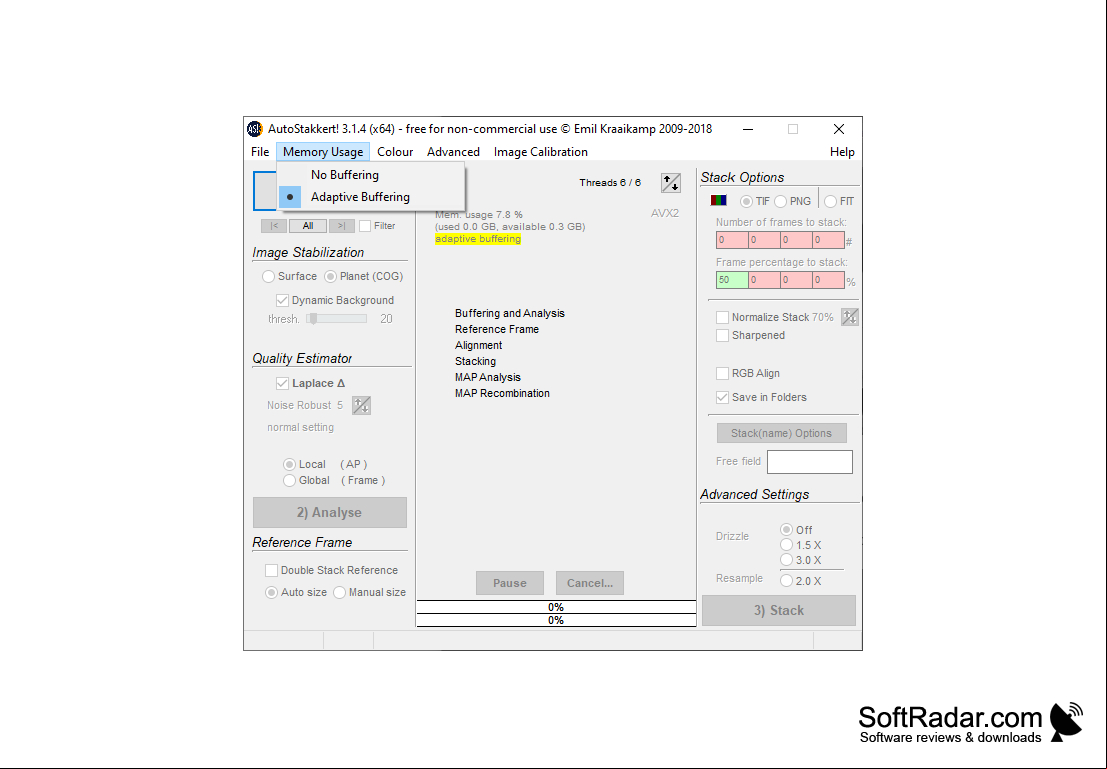Enable Sharpened checkbox
This screenshot has height=769, width=1107.
(750, 335)
